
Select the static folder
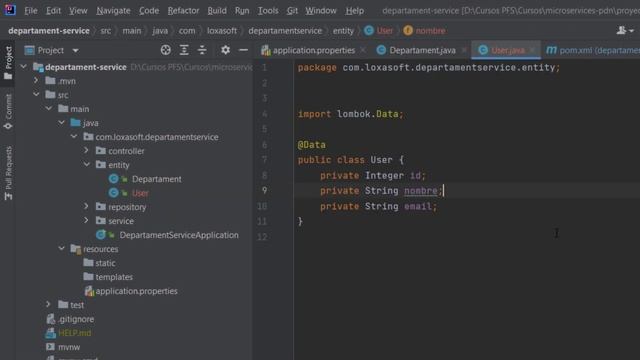(105, 263)
